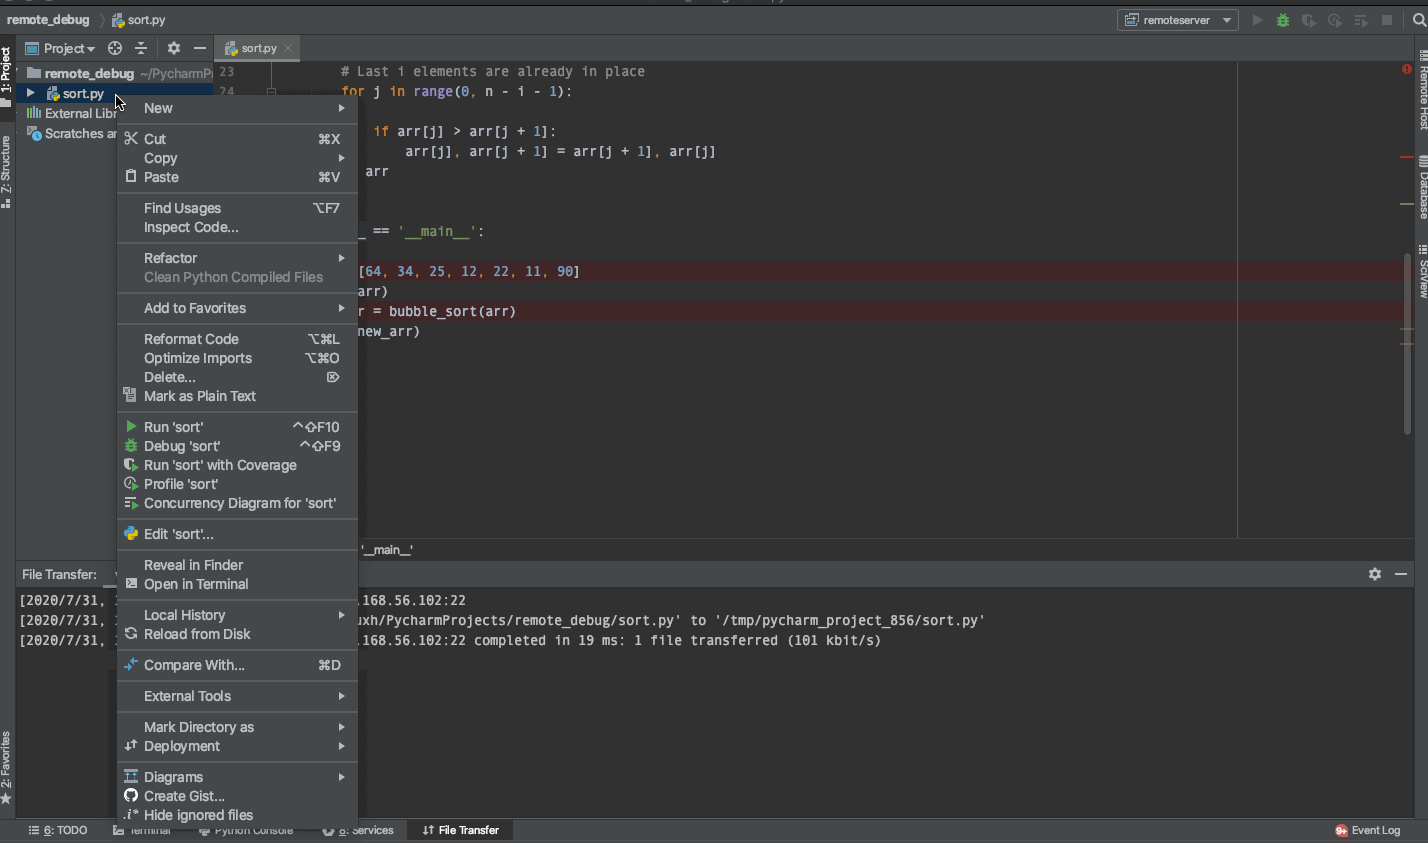This screenshot has width=1428, height=843.
Task: Toggle the Database side panel
Action: pos(1421,187)
